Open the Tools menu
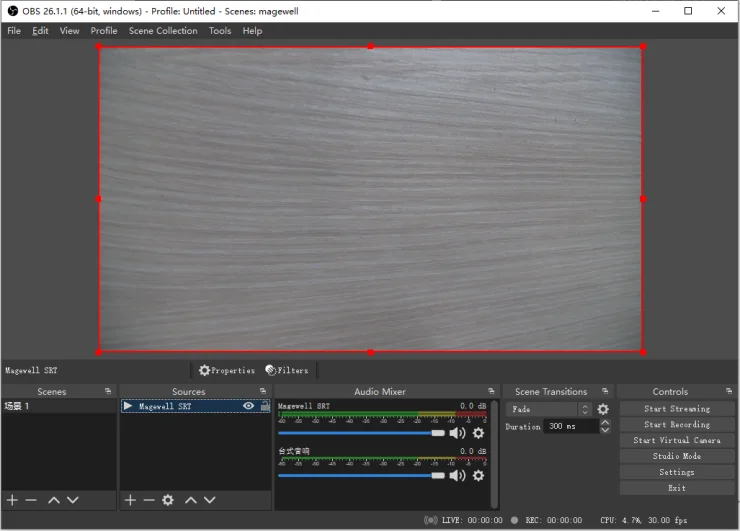Image resolution: width=740 pixels, height=531 pixels. (x=220, y=31)
